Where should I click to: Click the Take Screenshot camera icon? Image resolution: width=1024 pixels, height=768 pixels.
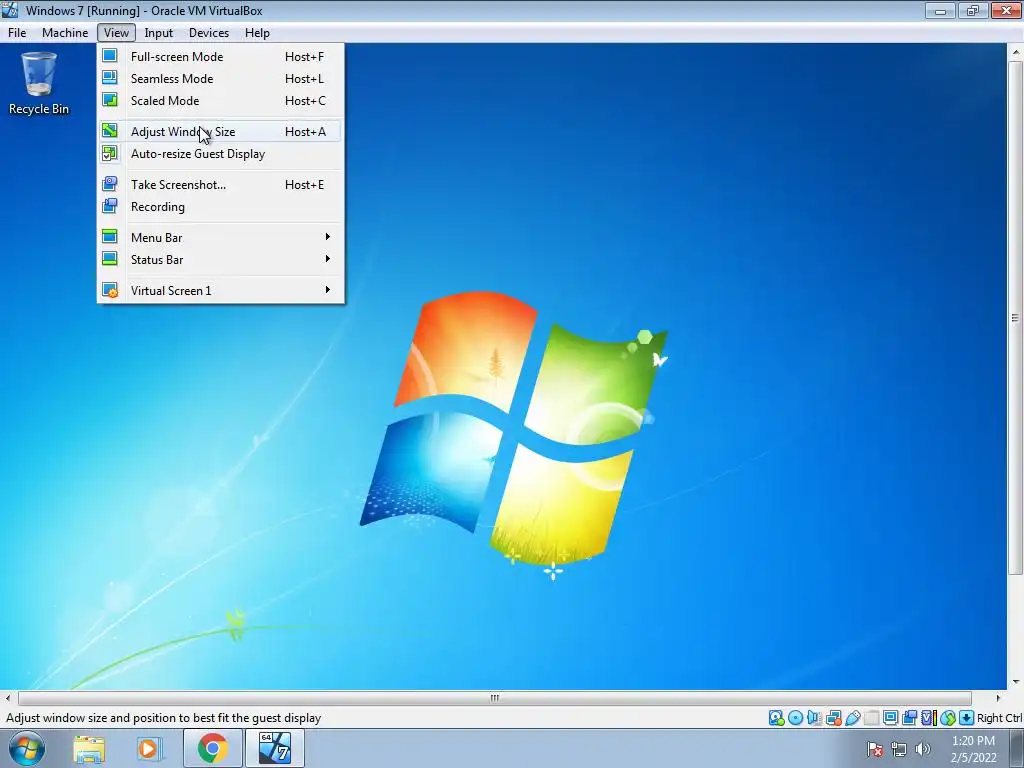pos(110,184)
